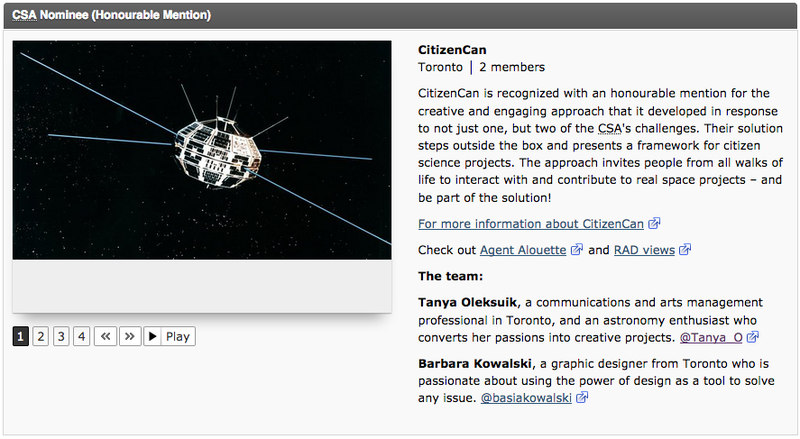
Task: Play the satellite image slideshow
Action: tap(169, 337)
